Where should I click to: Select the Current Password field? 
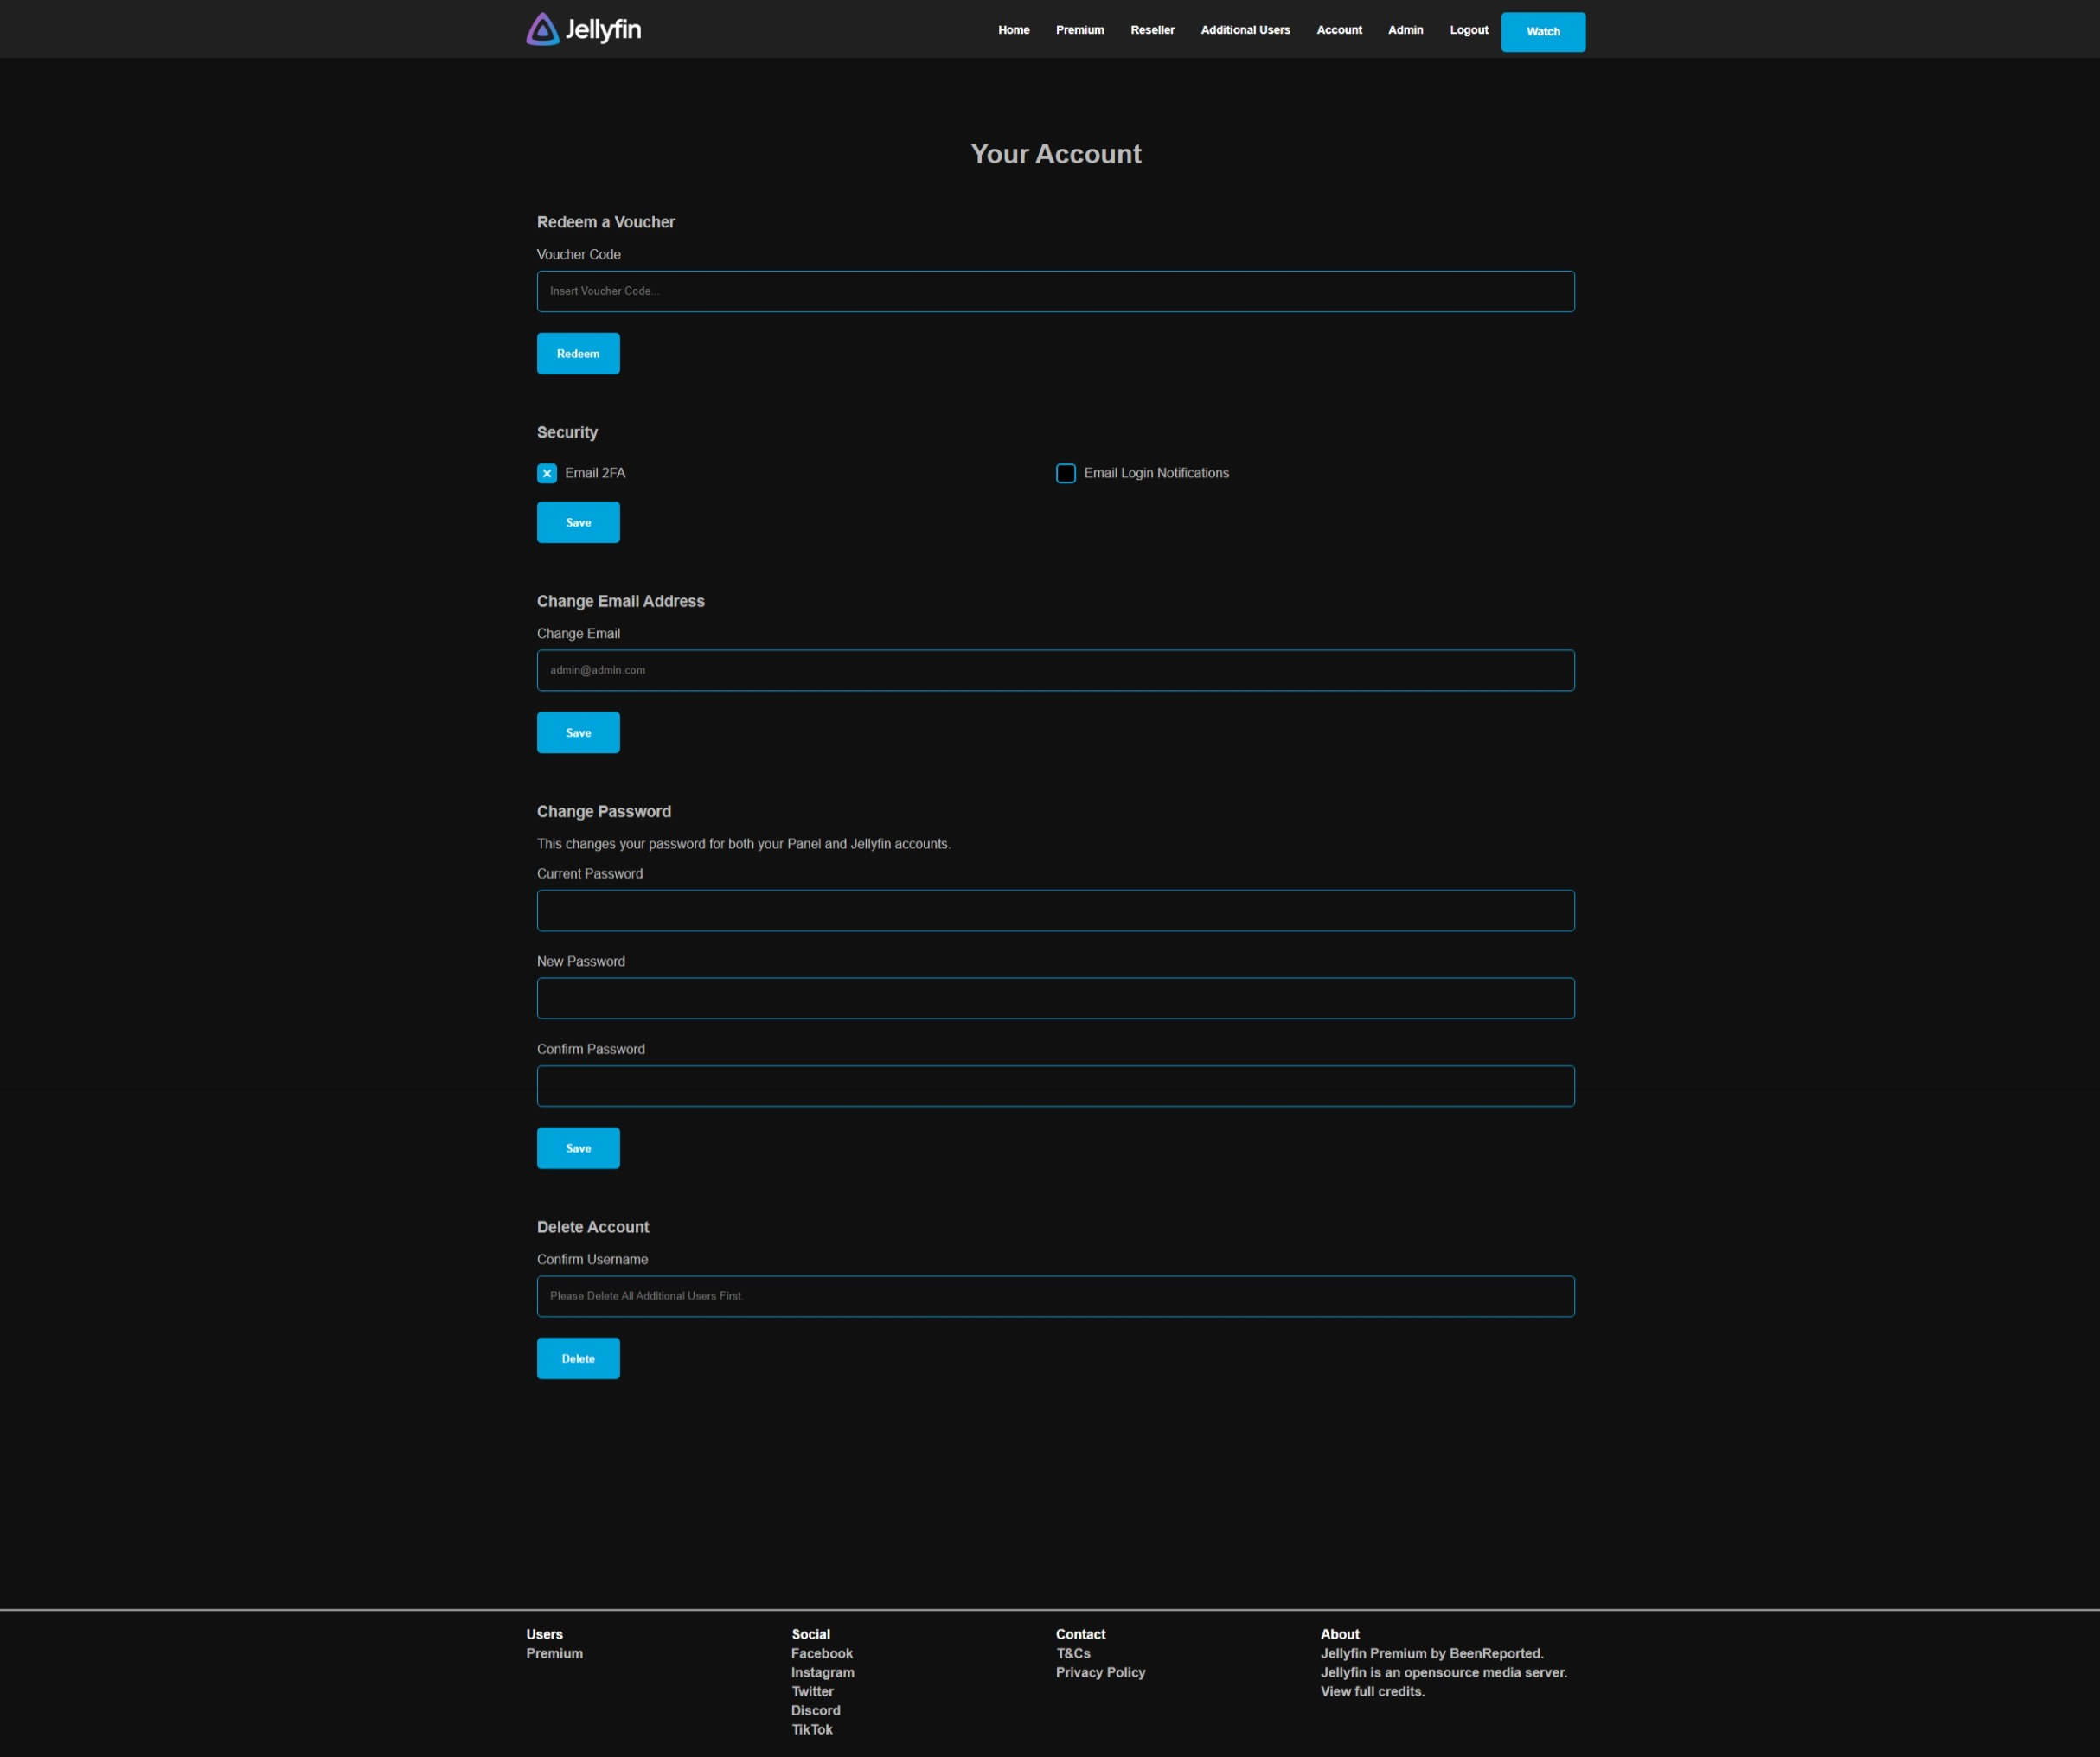[x=1055, y=910]
